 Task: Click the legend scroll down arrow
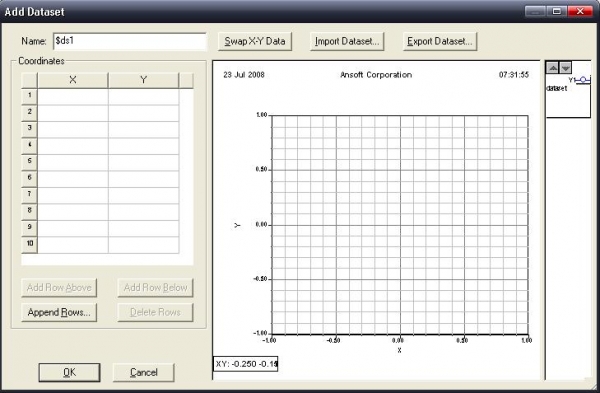point(565,68)
